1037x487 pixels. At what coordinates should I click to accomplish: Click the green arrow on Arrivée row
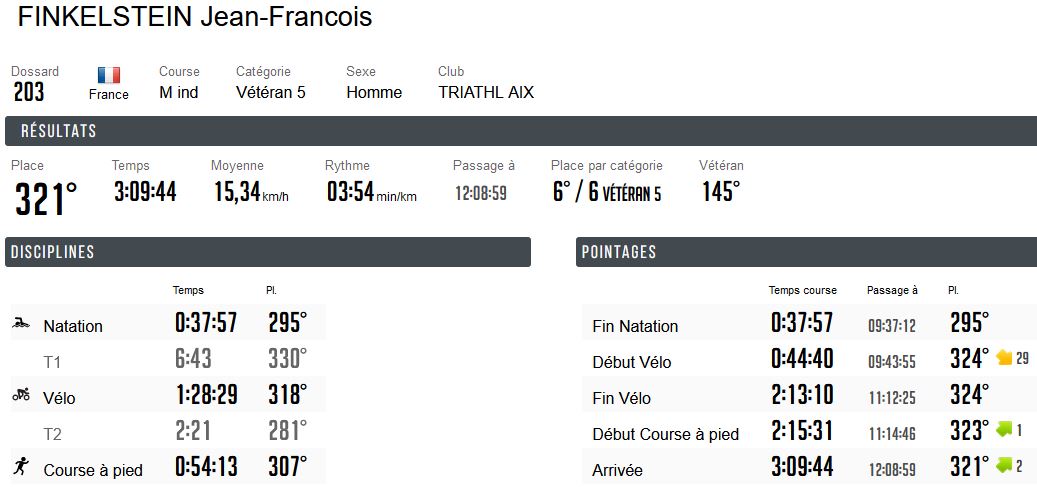[x=1005, y=466]
